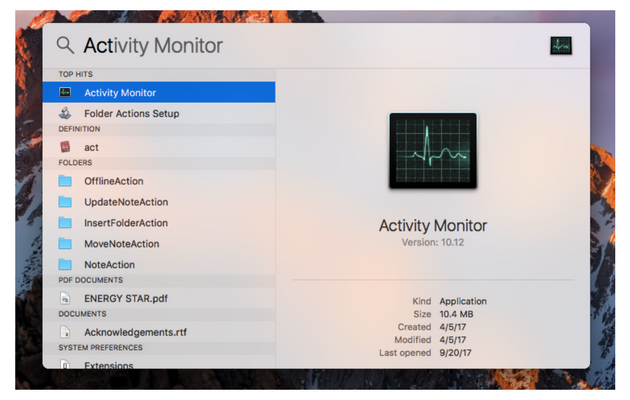This screenshot has height=400, width=630.
Task: Select Activity Monitor result row
Action: tap(159, 92)
